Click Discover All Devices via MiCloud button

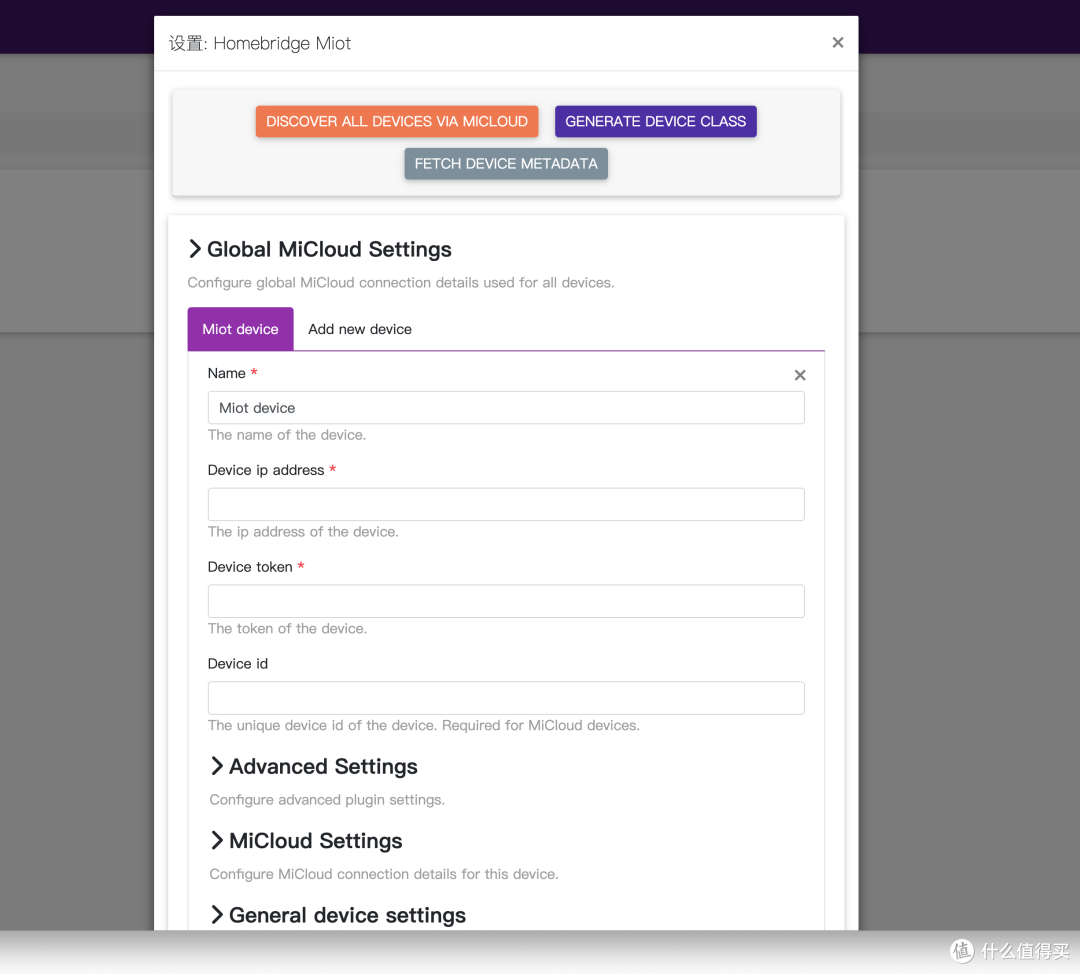coord(397,122)
